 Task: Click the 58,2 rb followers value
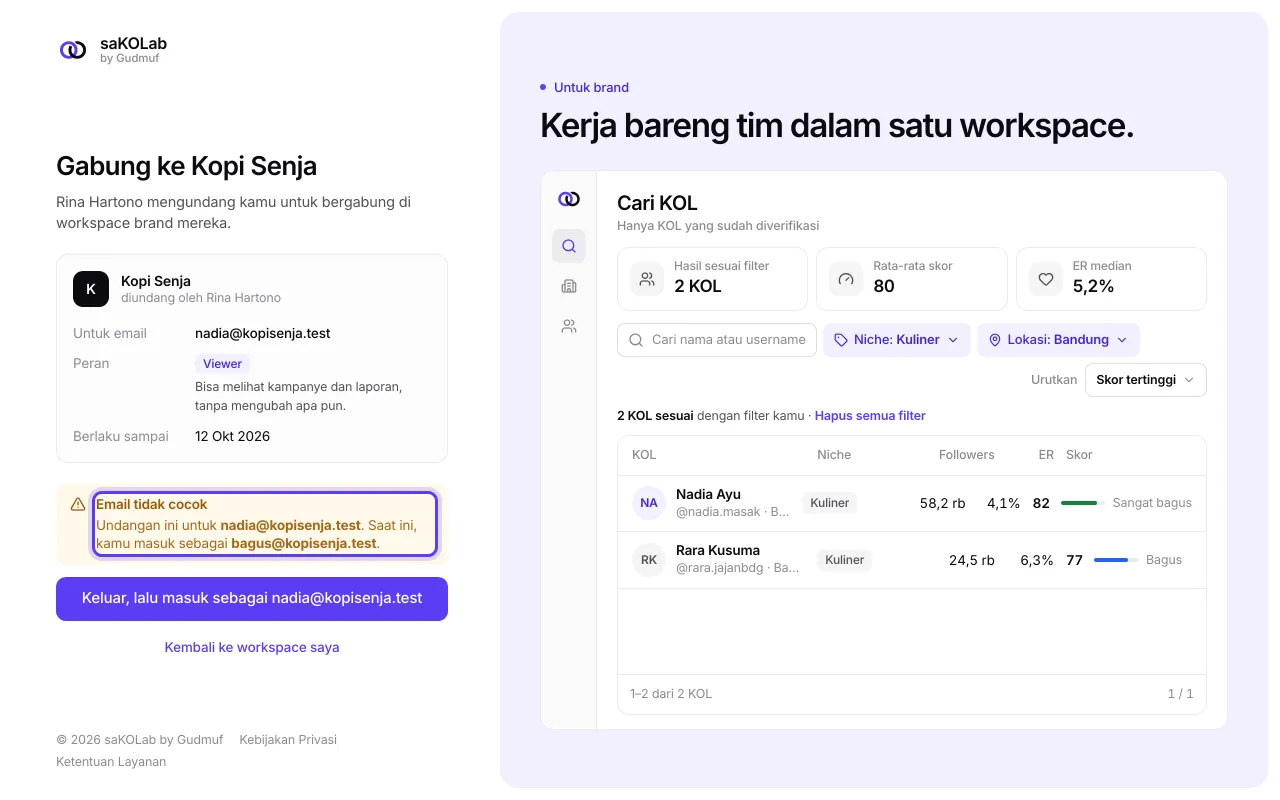[x=943, y=503]
